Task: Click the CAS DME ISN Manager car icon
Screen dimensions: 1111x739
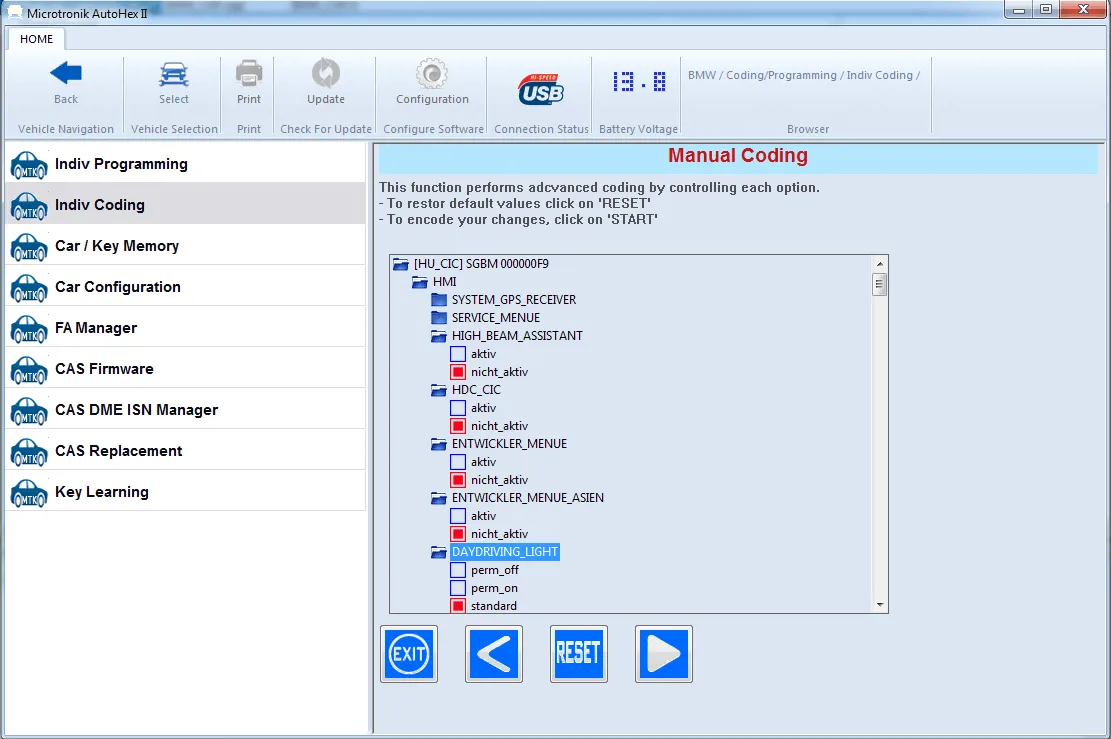Action: (29, 411)
